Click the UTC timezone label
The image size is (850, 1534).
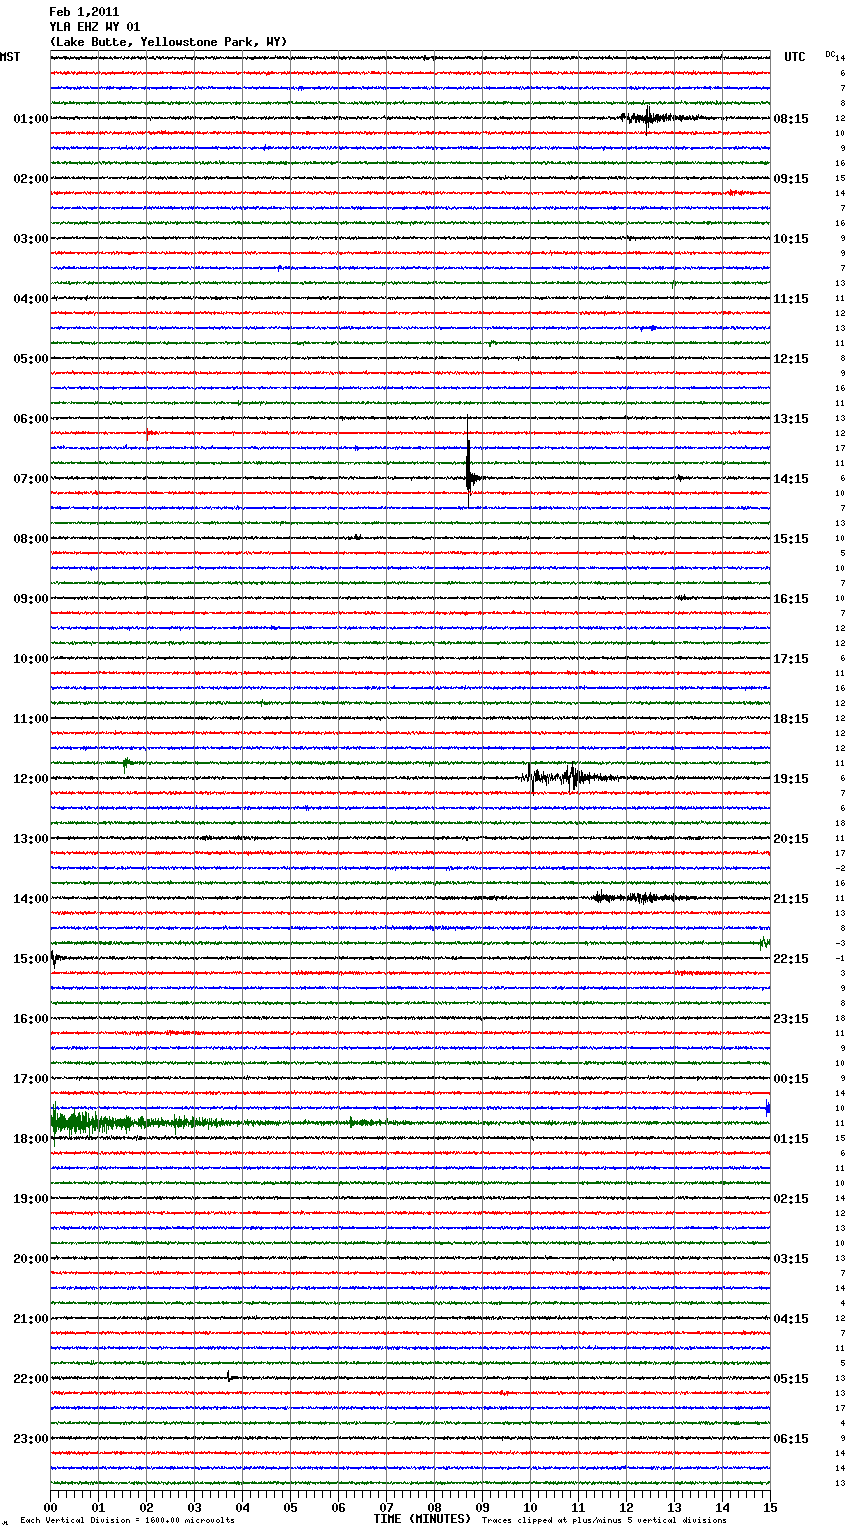click(x=794, y=57)
